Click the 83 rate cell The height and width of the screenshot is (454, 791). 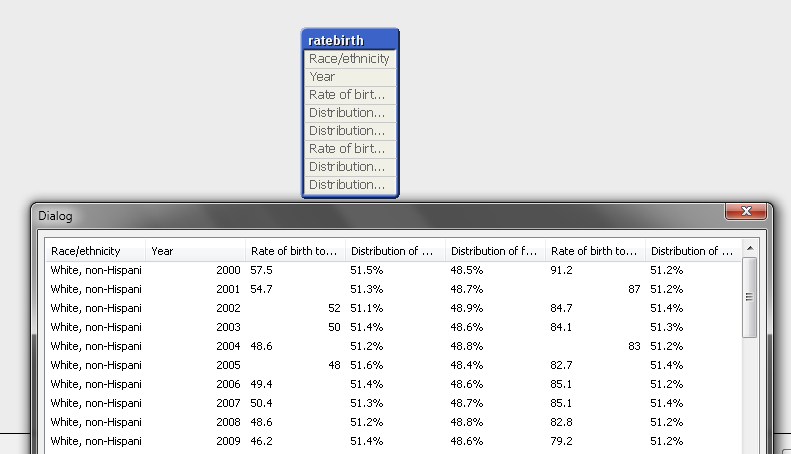[x=634, y=347]
